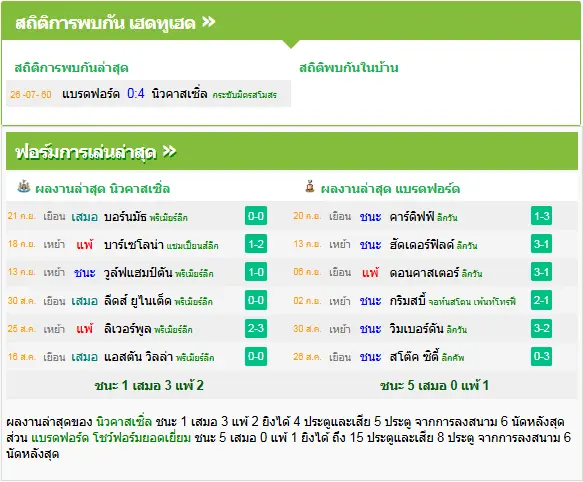Click opponent name วูล์ฟแฮมป์ตัน
Image resolution: width=583 pixels, height=482 pixels.
[x=138, y=273]
